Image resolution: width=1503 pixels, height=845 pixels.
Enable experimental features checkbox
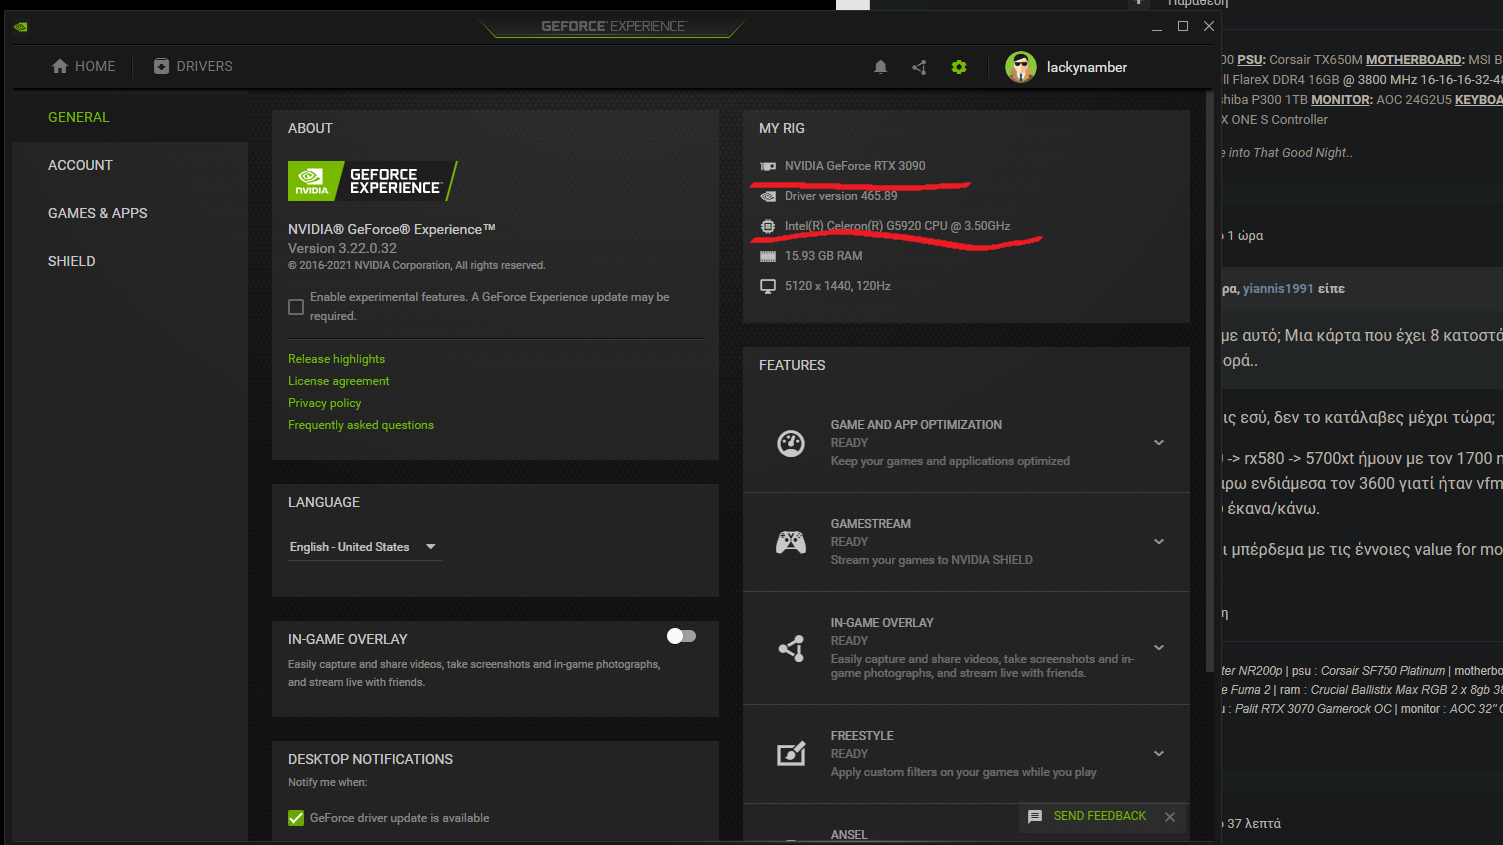[296, 307]
